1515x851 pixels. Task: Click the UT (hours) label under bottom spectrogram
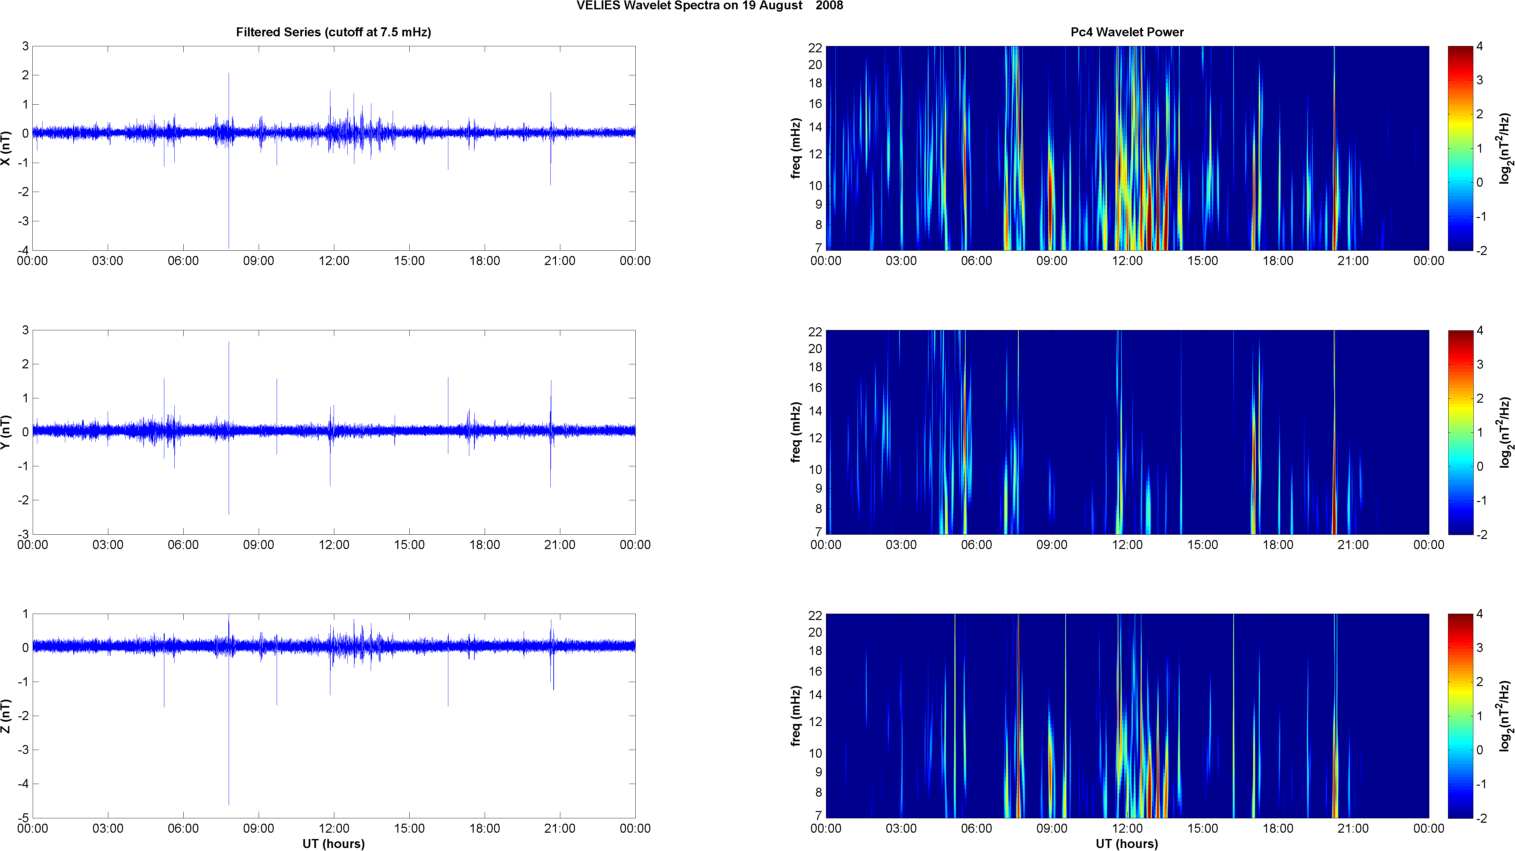[x=1126, y=843]
